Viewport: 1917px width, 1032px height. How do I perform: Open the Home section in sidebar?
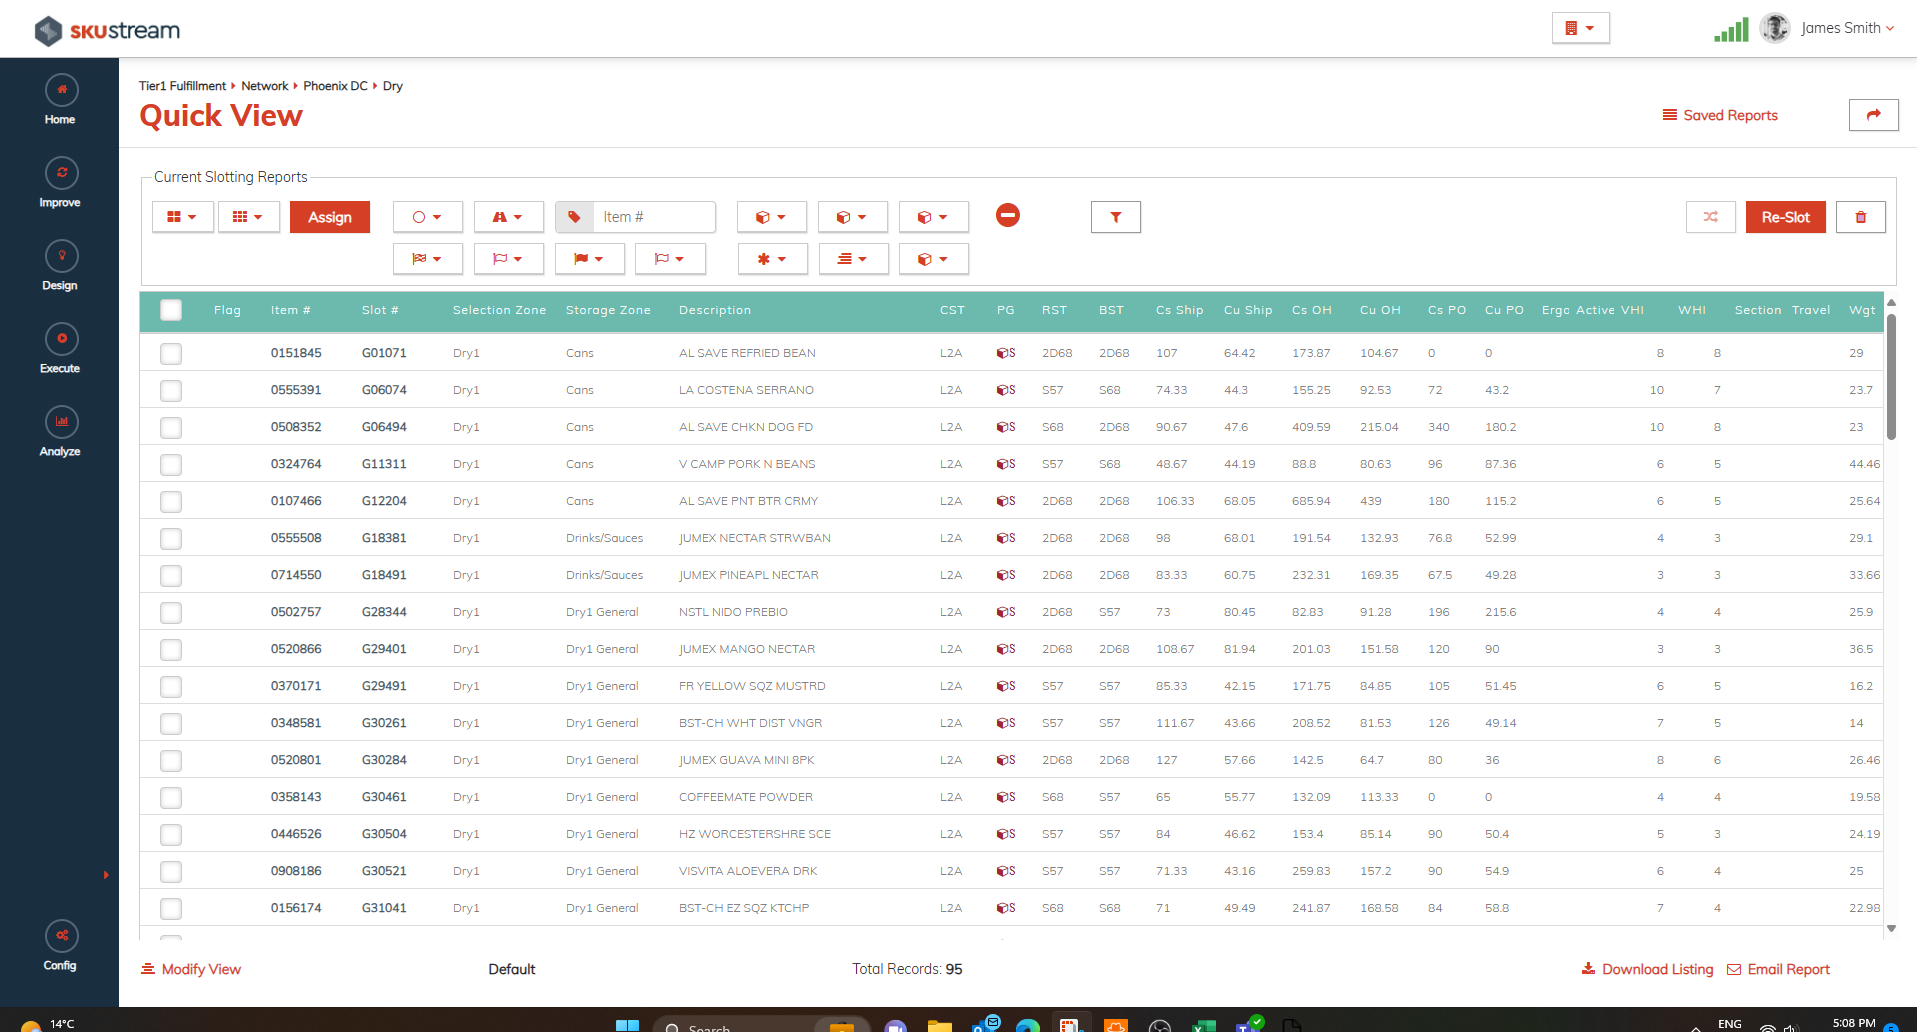coord(60,100)
